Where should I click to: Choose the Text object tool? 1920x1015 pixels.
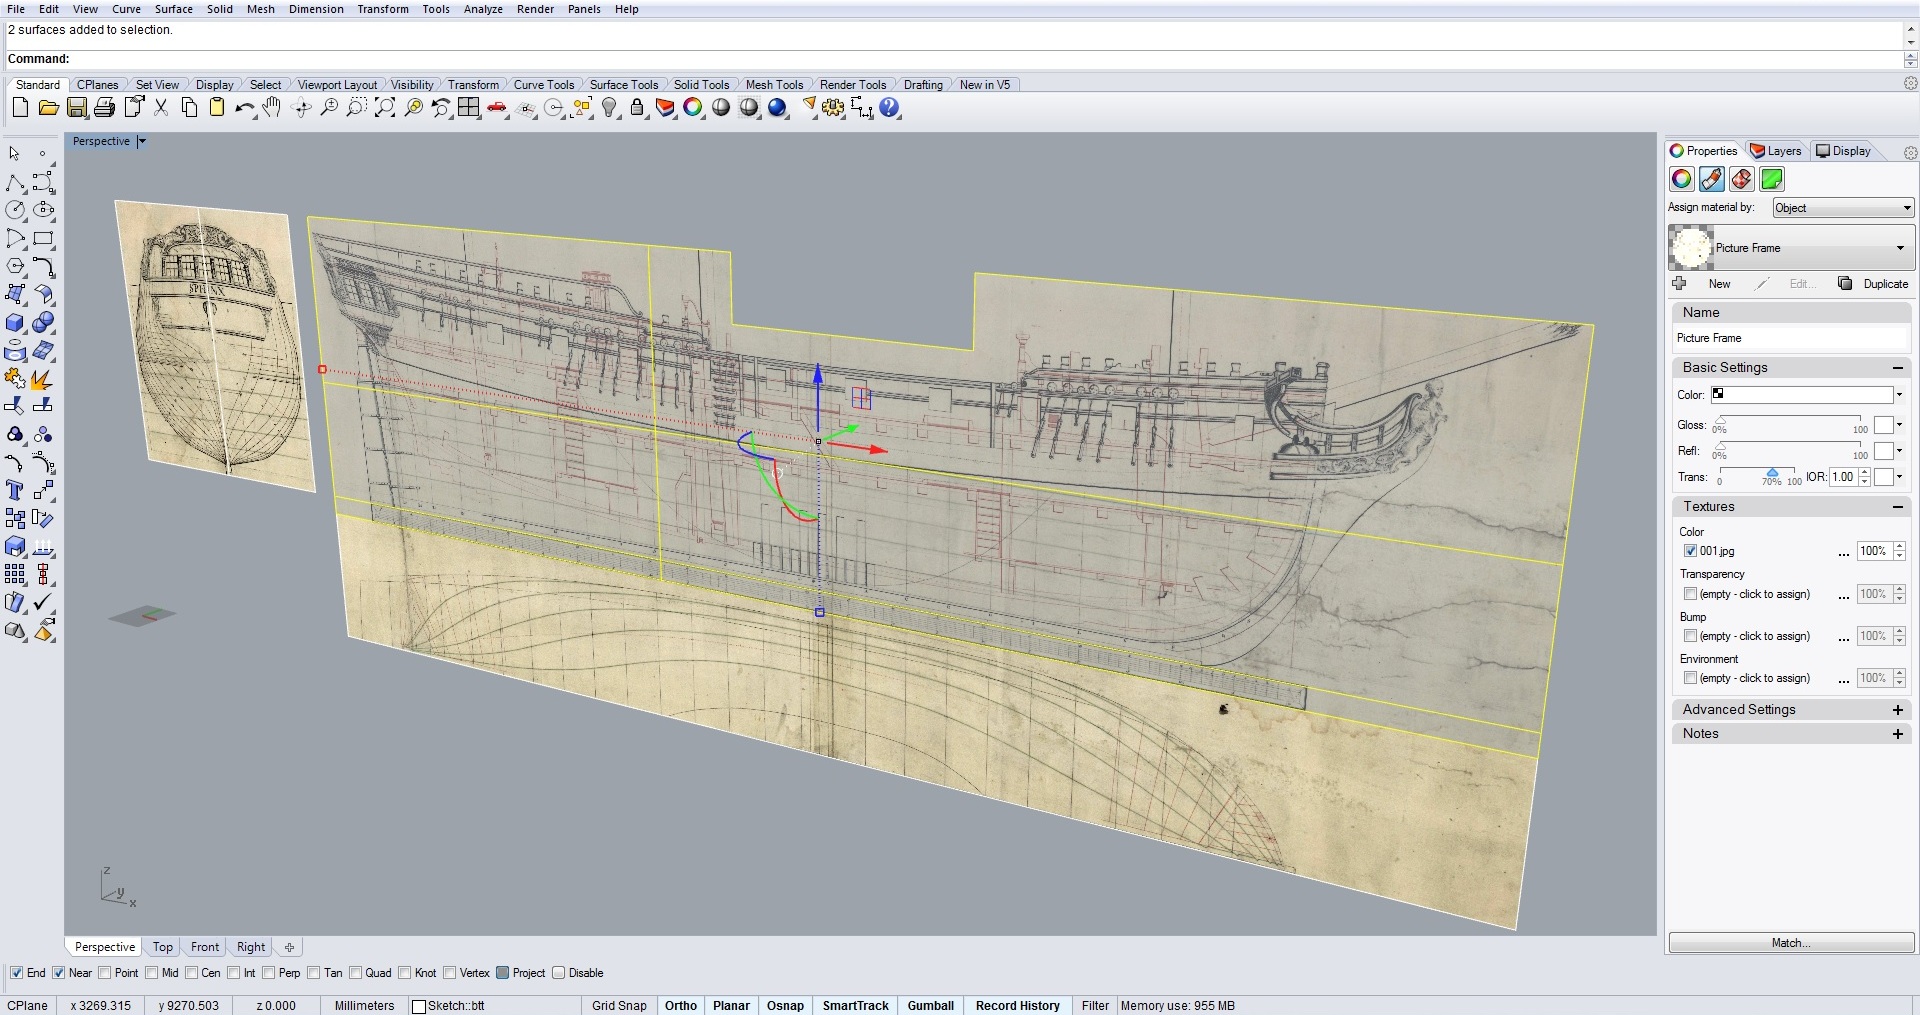pyautogui.click(x=15, y=490)
